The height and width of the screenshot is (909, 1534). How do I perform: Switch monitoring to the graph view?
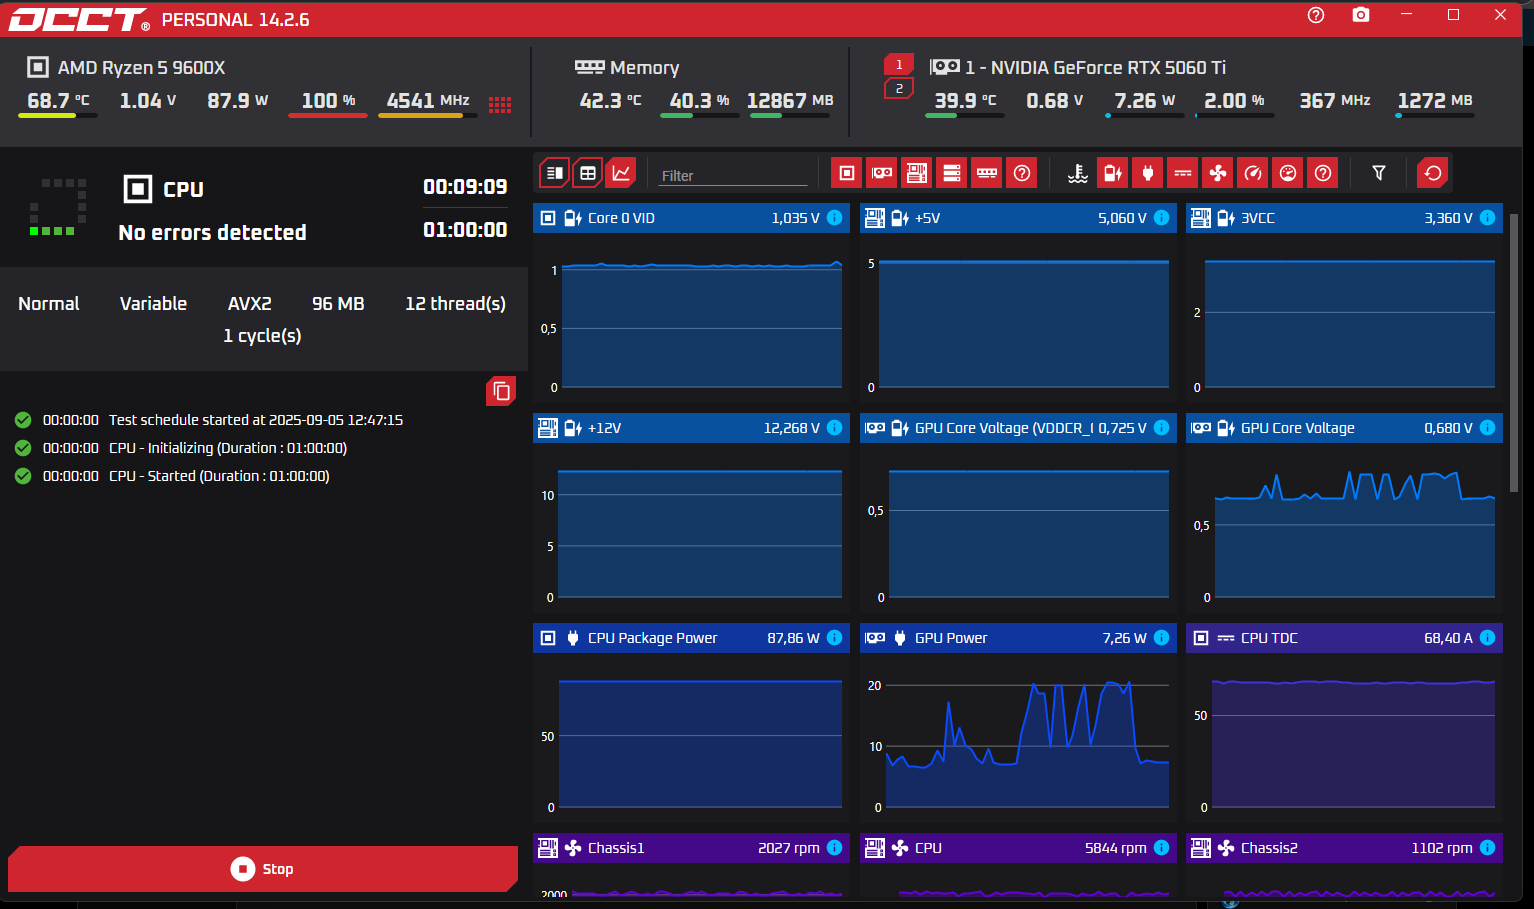click(x=621, y=173)
